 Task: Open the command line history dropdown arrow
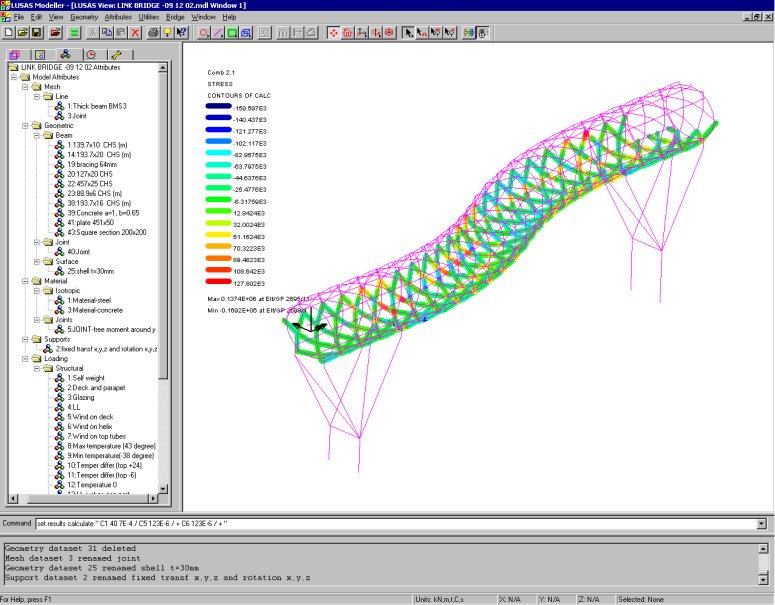(761, 523)
